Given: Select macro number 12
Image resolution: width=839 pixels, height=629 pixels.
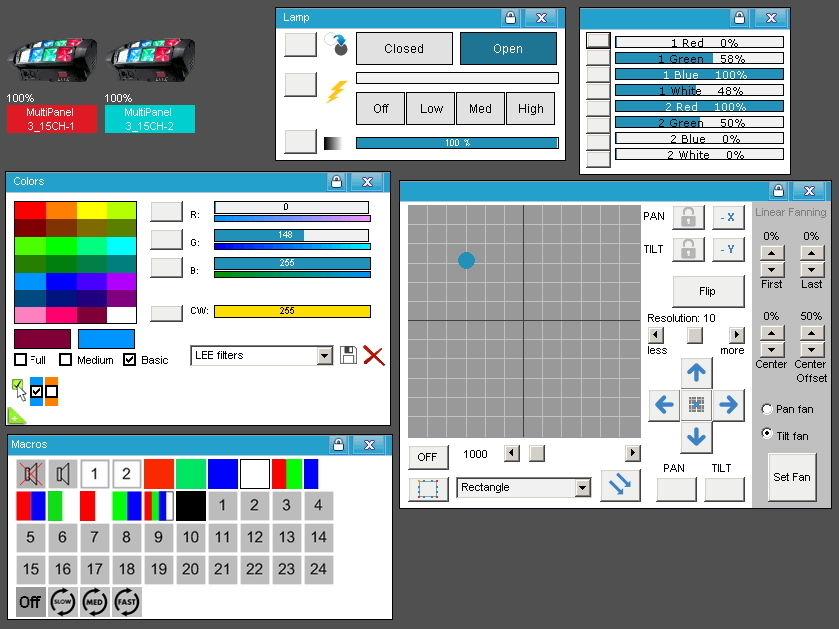Looking at the screenshot, I should 255,538.
